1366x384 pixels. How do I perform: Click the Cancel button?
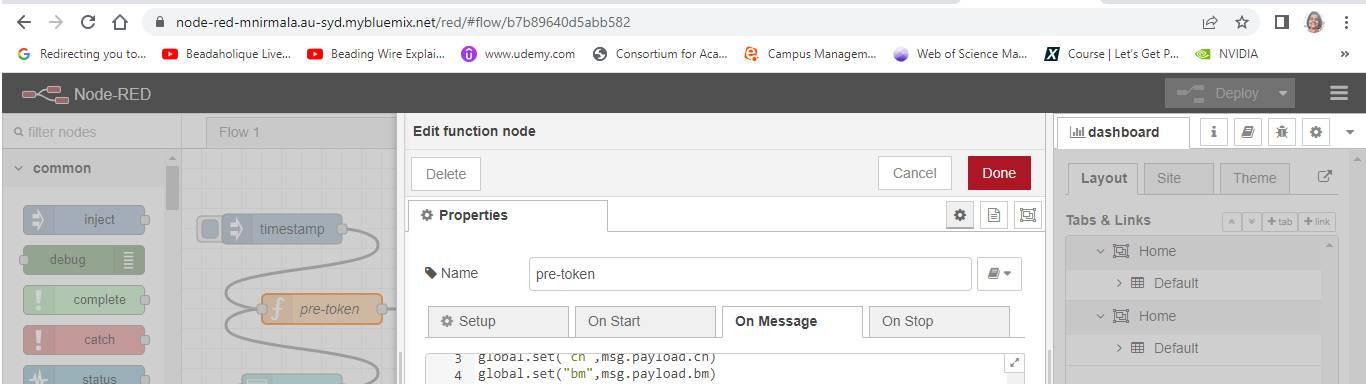914,173
